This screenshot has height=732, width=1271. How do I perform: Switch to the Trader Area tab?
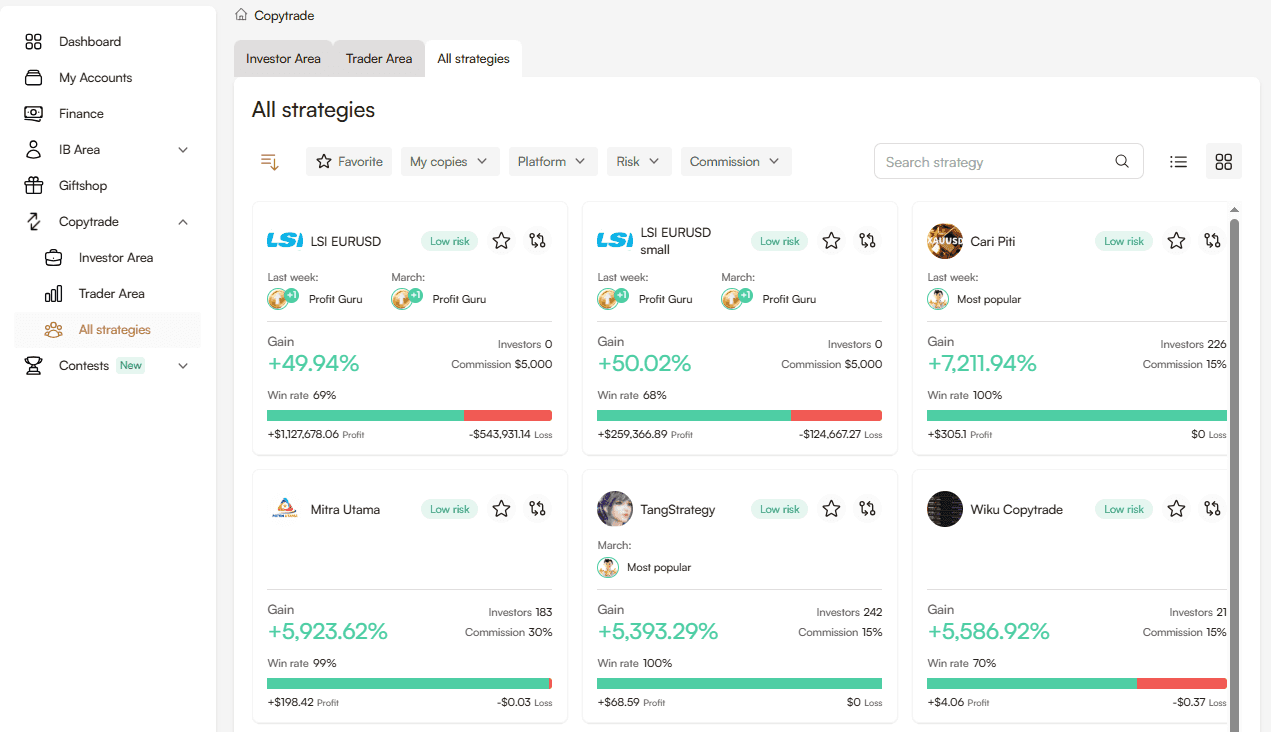(x=378, y=59)
